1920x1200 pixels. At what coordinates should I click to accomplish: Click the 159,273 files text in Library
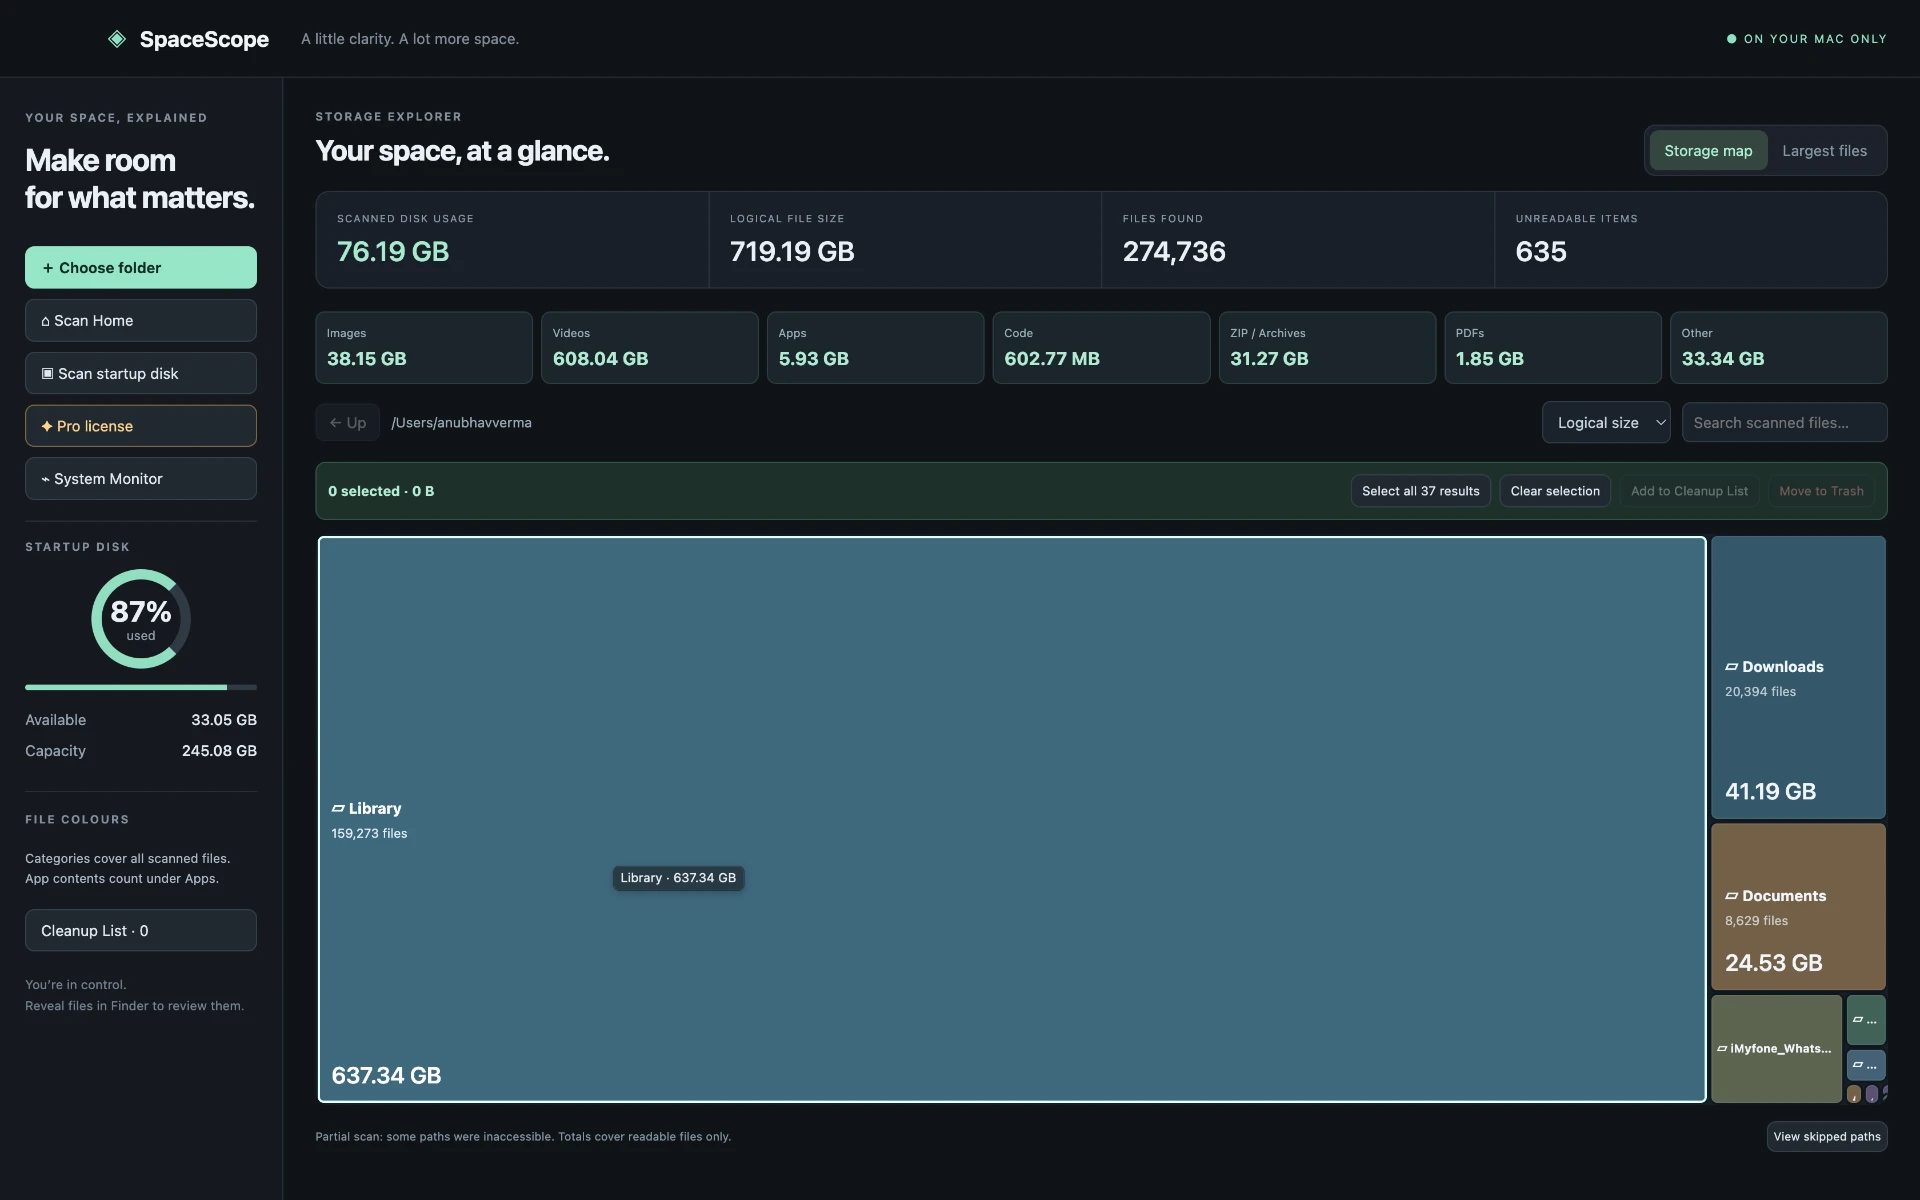point(369,834)
